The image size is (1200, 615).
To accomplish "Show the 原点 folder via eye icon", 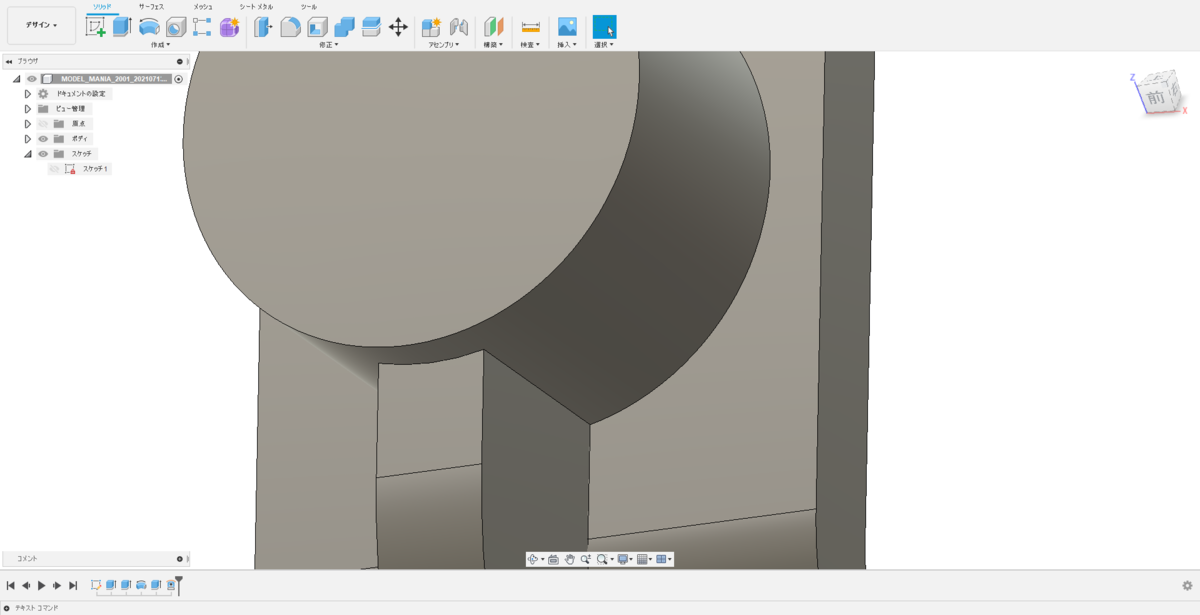I will (x=43, y=123).
